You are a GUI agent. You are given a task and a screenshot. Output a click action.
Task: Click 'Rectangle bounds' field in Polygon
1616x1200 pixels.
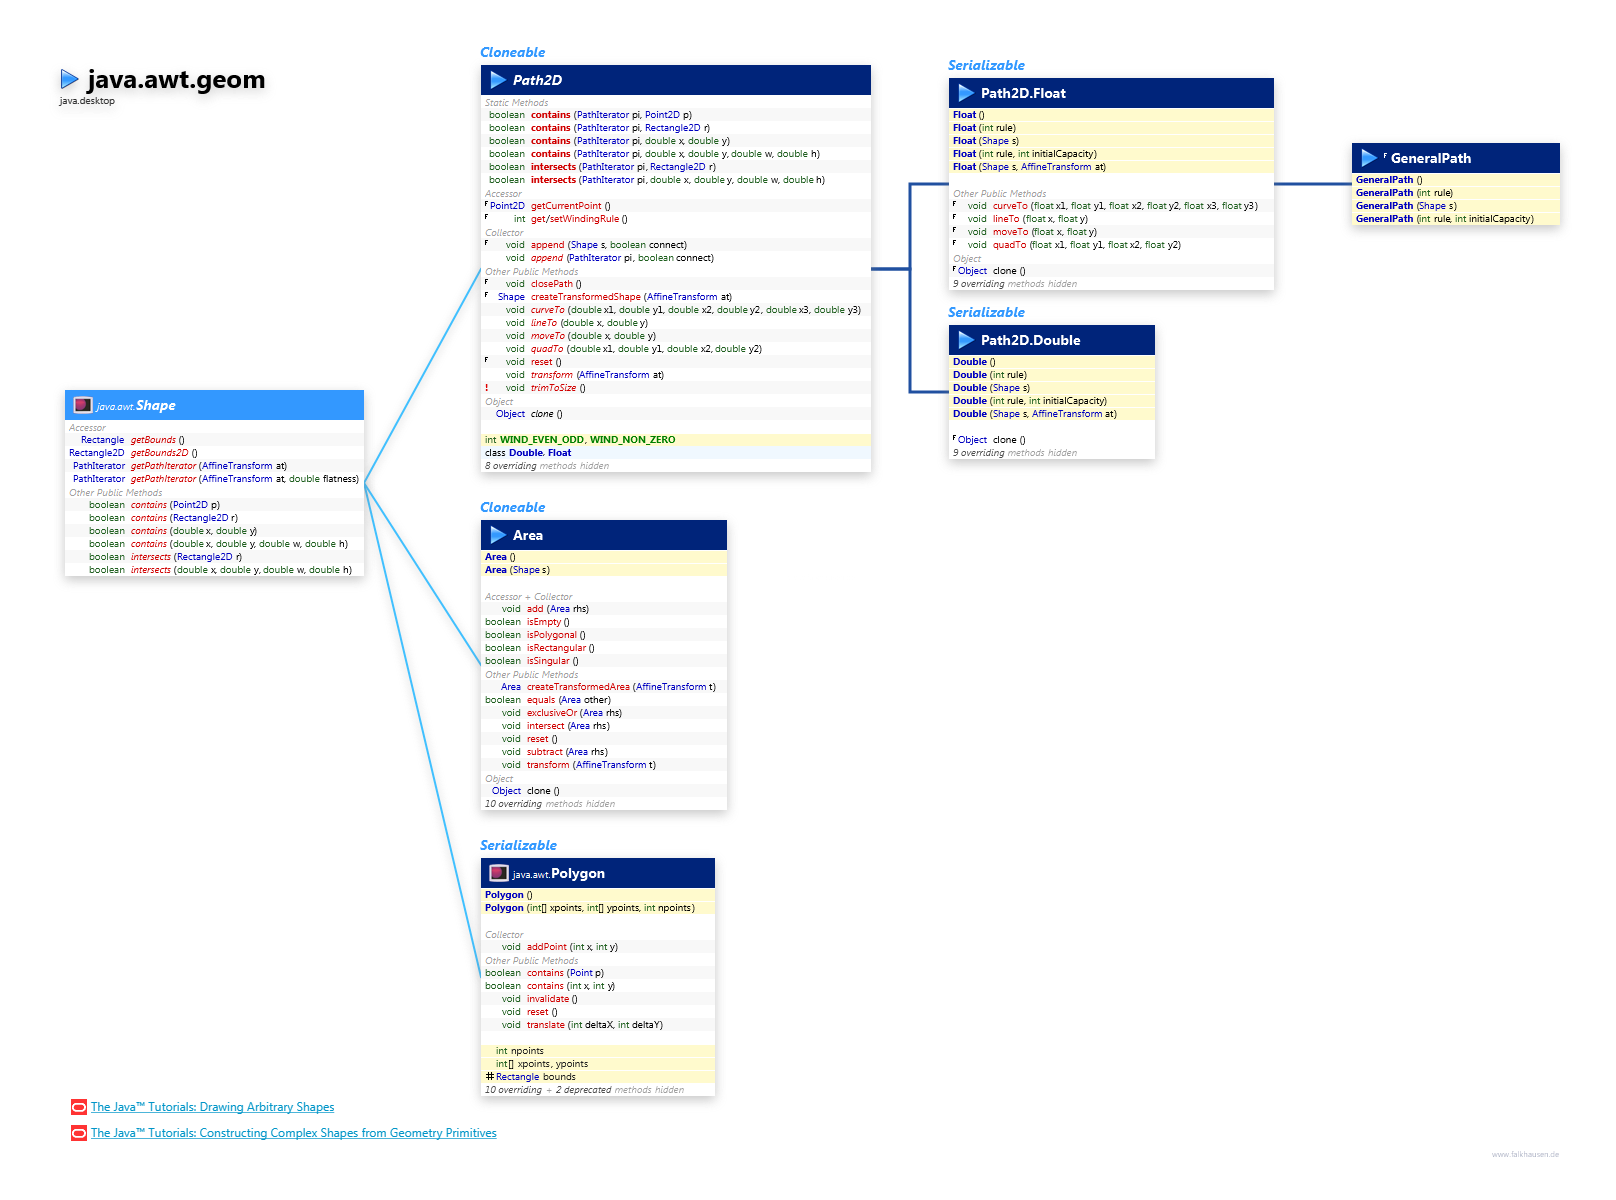[535, 1077]
